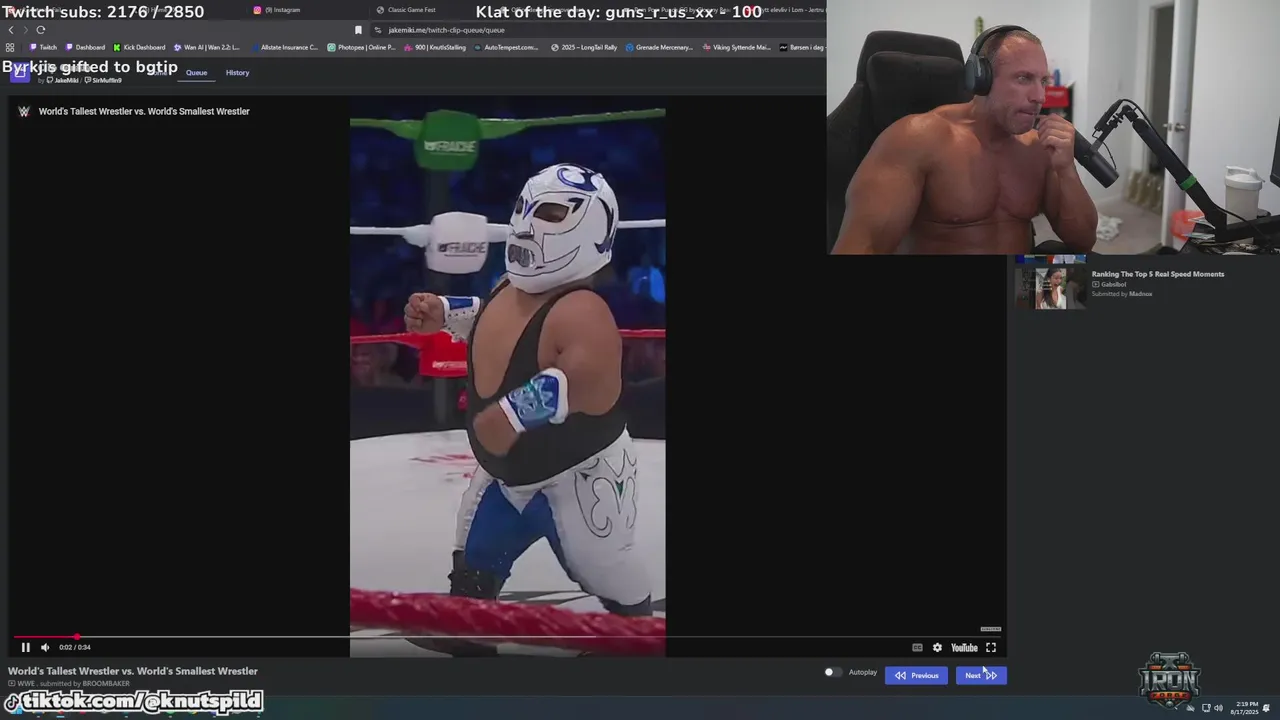Open the apps grid in bookmarks bar
1280x720 pixels.
(10, 47)
